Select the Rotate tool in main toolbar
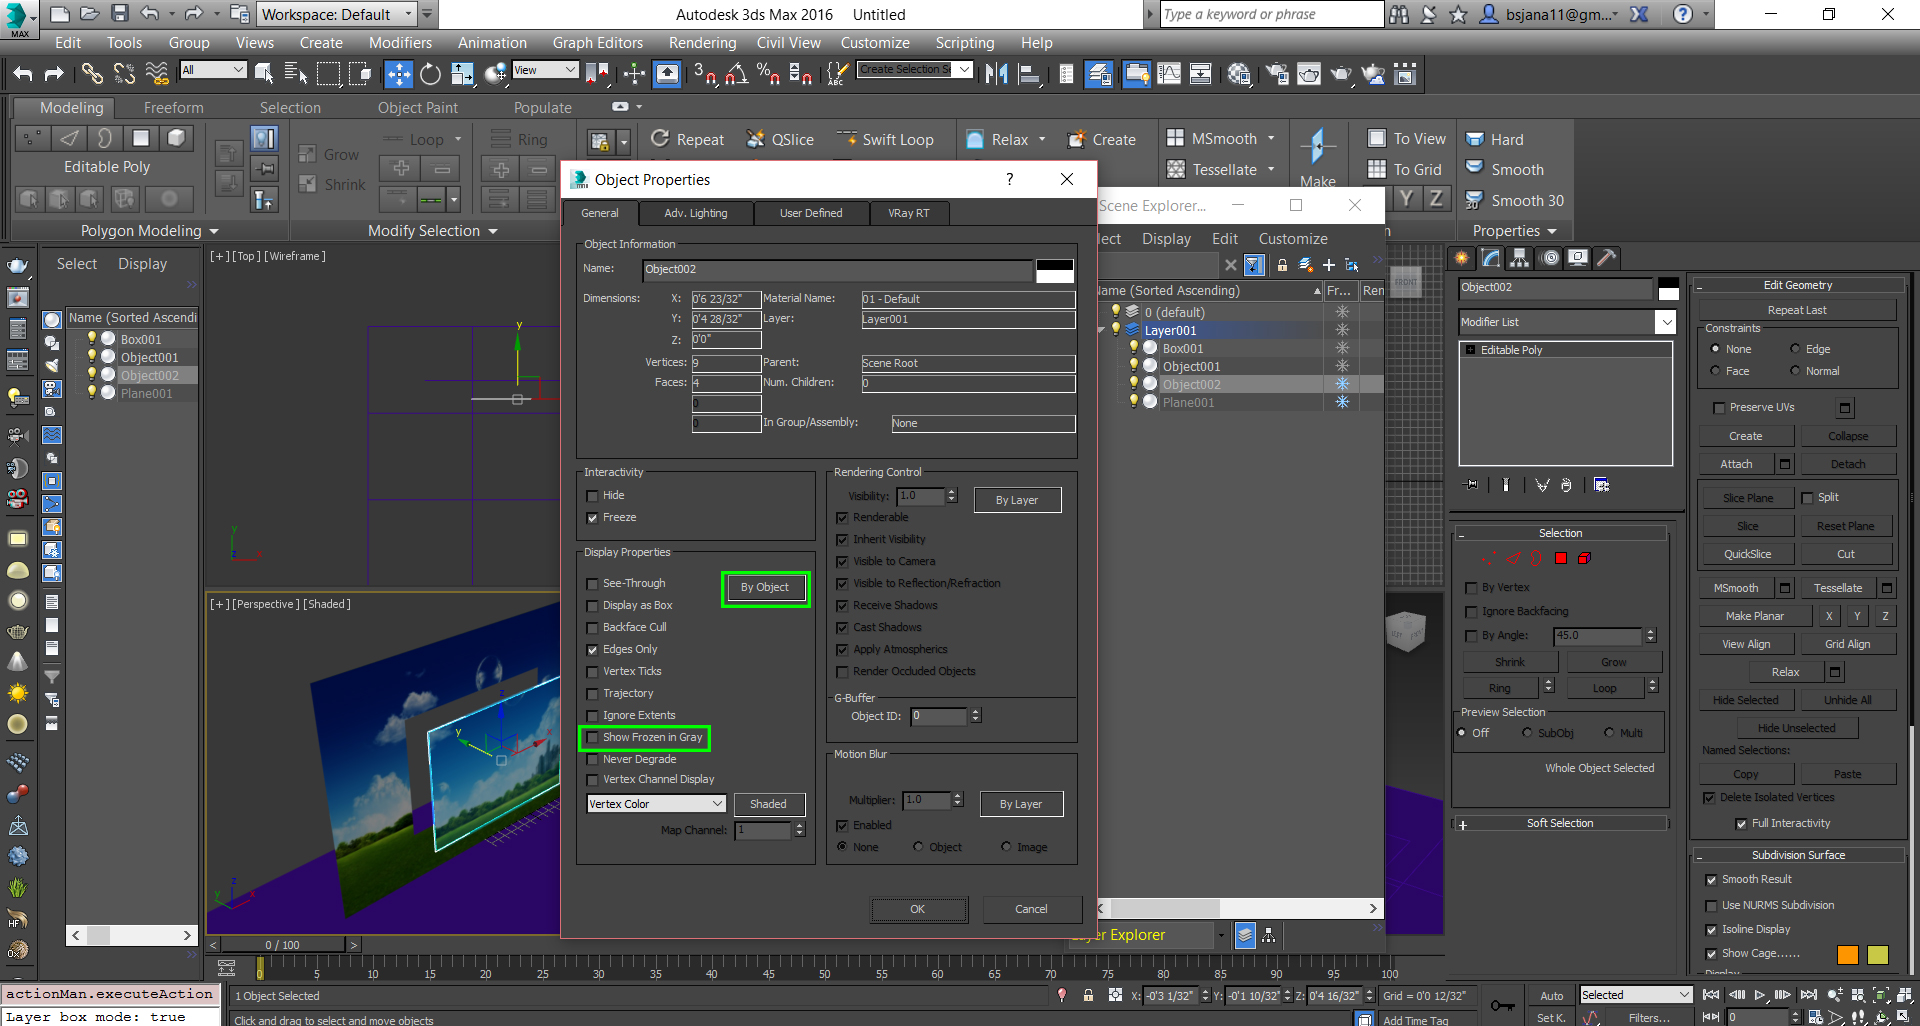This screenshot has width=1920, height=1026. click(x=430, y=74)
